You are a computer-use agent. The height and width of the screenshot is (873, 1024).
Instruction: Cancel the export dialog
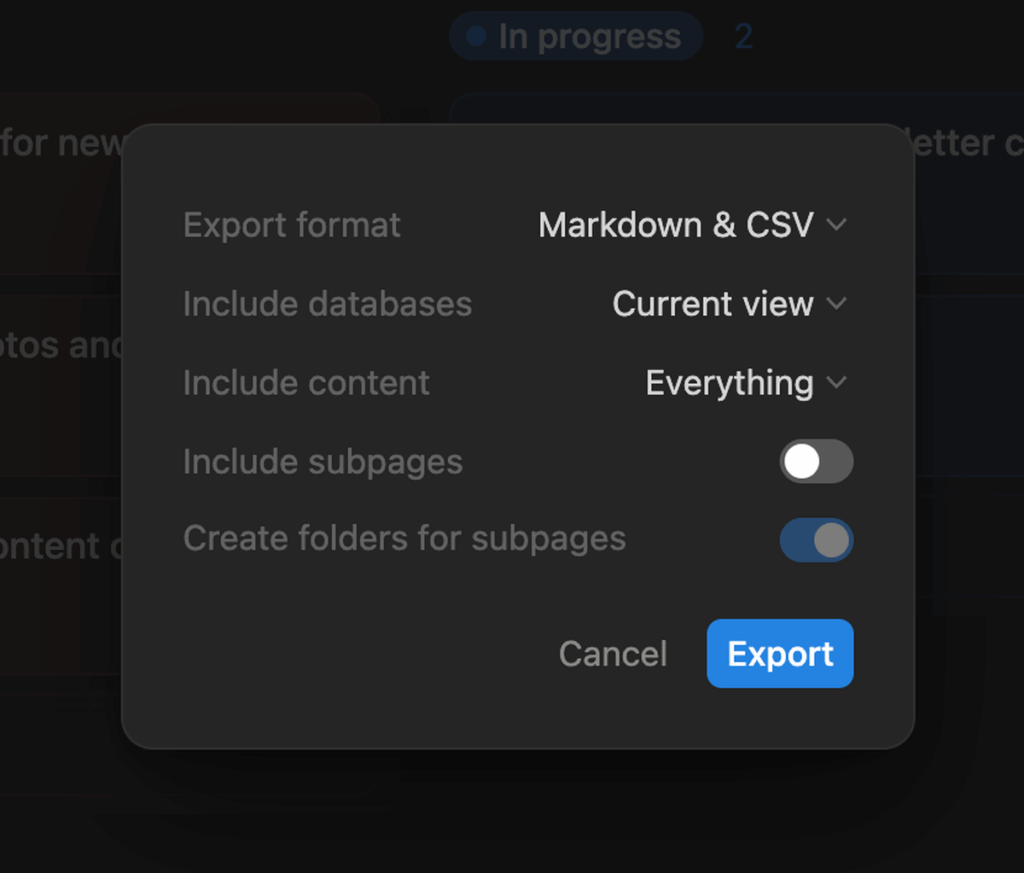(612, 654)
